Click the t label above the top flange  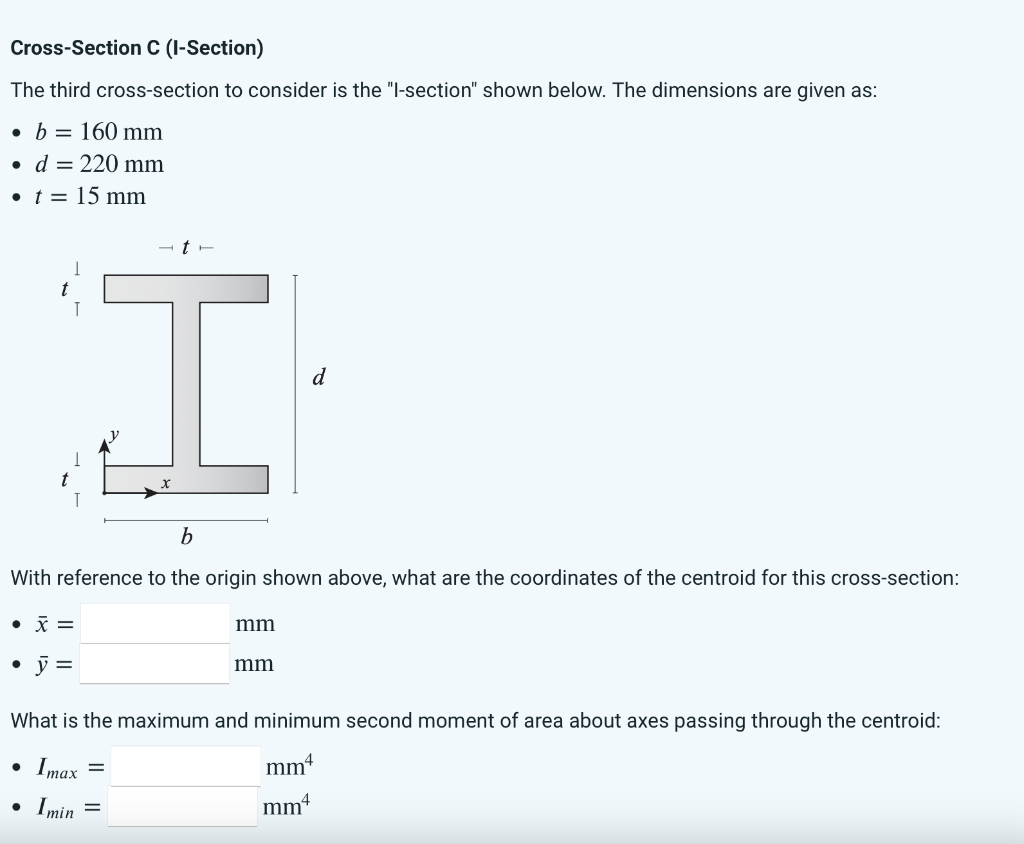tap(183, 247)
